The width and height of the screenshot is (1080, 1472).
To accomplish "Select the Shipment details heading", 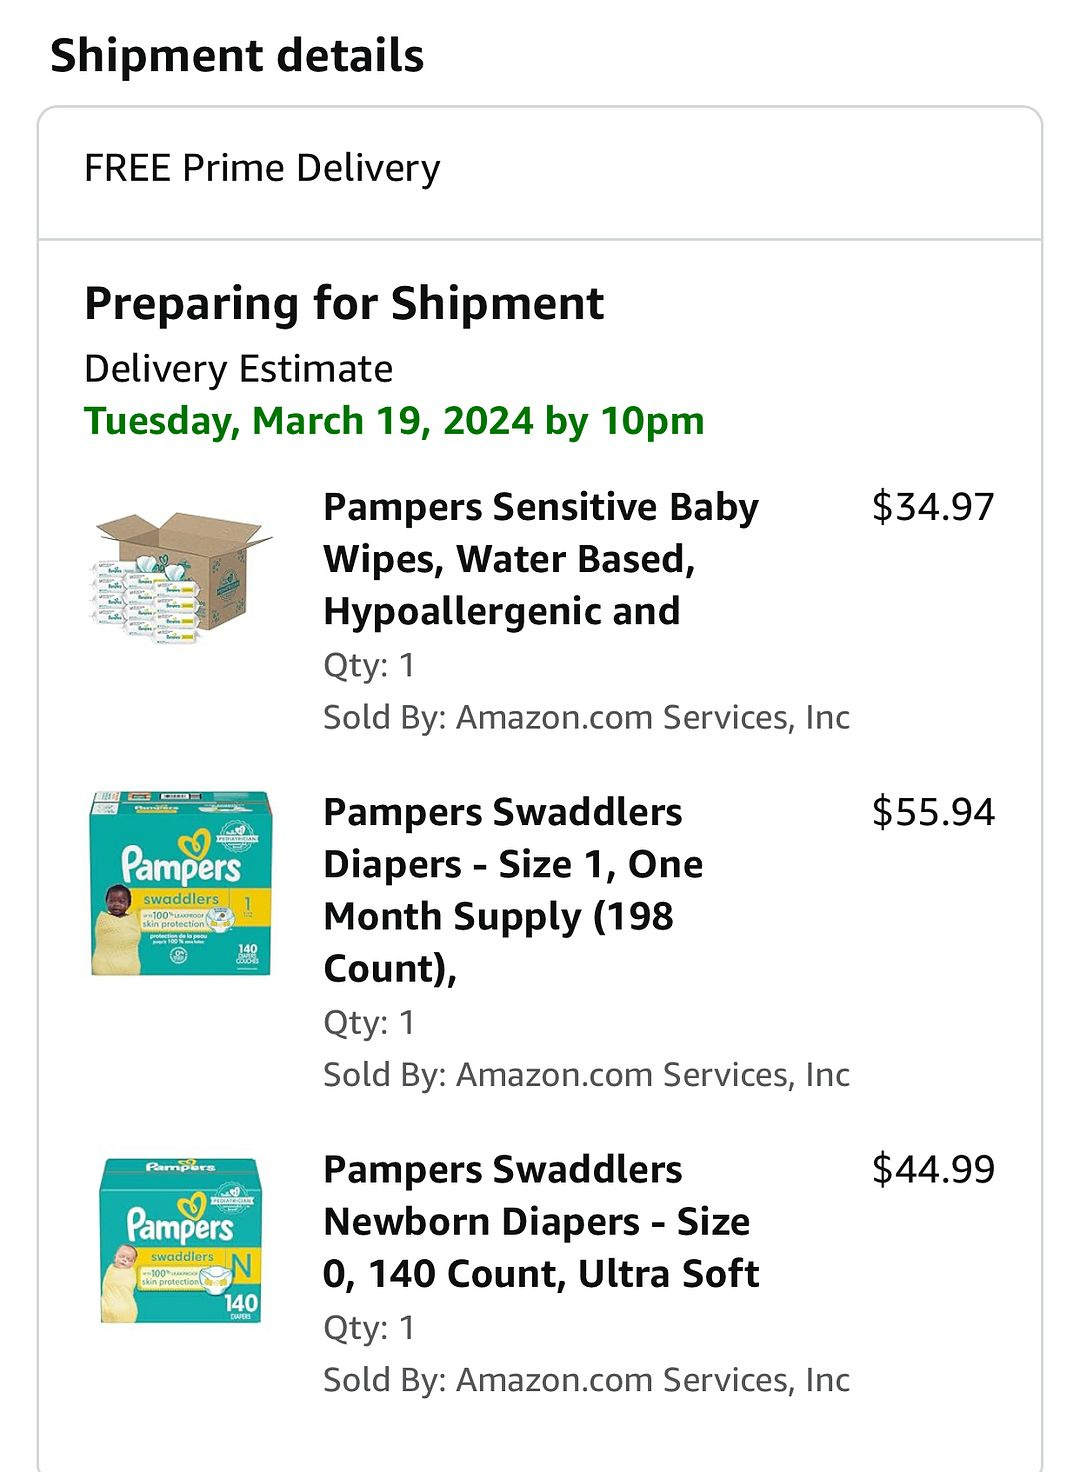I will pyautogui.click(x=237, y=56).
